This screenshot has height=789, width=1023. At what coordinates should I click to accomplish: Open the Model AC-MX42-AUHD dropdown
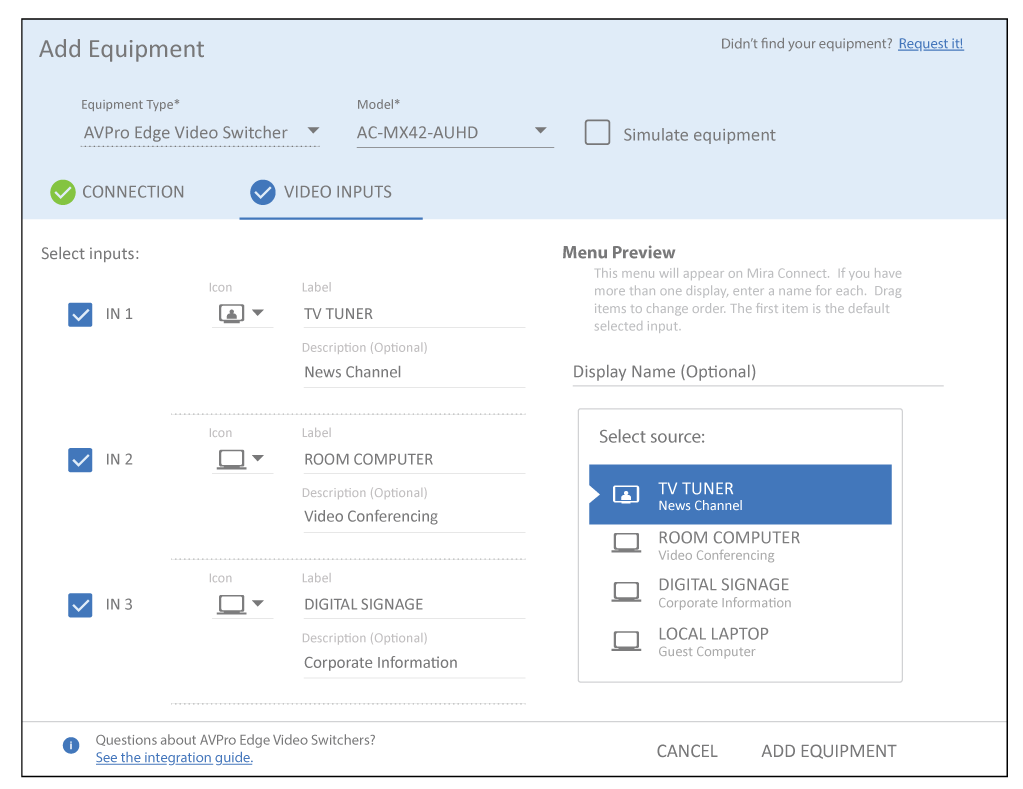pos(455,132)
